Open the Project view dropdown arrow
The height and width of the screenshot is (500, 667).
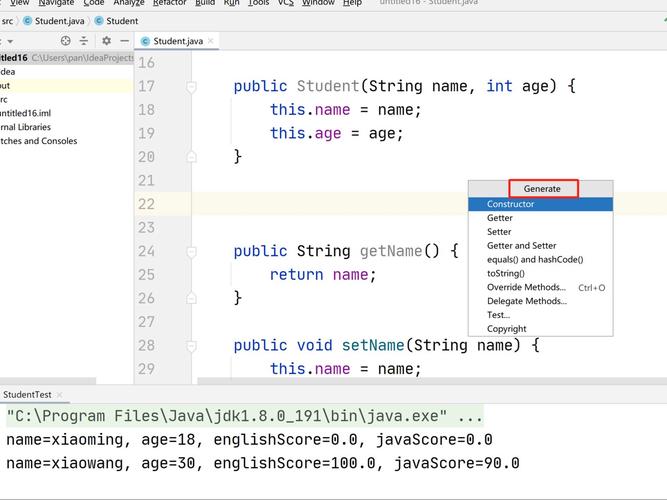10,41
